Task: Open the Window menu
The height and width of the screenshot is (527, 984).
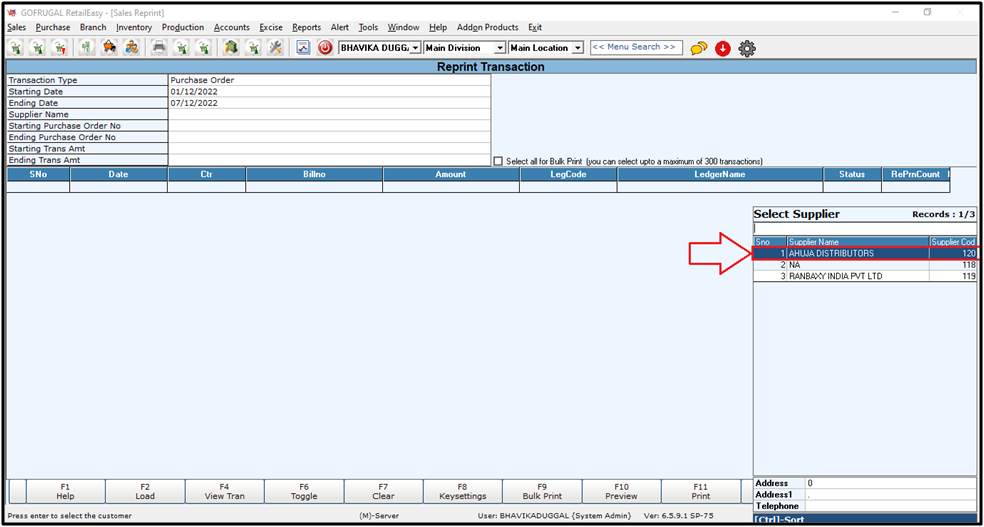Action: tap(404, 28)
